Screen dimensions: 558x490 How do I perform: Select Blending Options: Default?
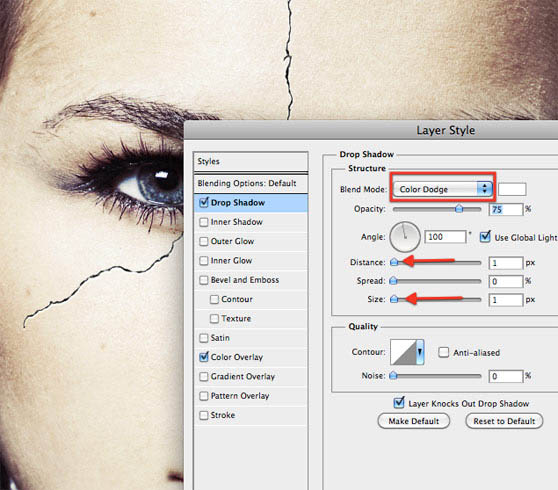[x=251, y=183]
